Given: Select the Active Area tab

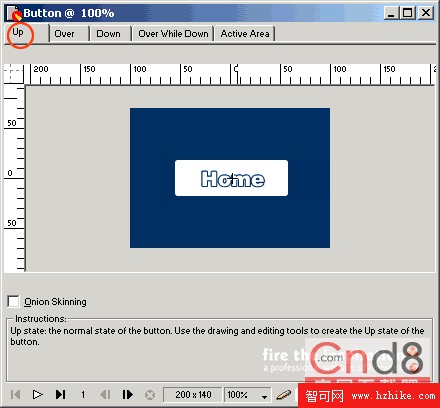Looking at the screenshot, I should point(245,34).
